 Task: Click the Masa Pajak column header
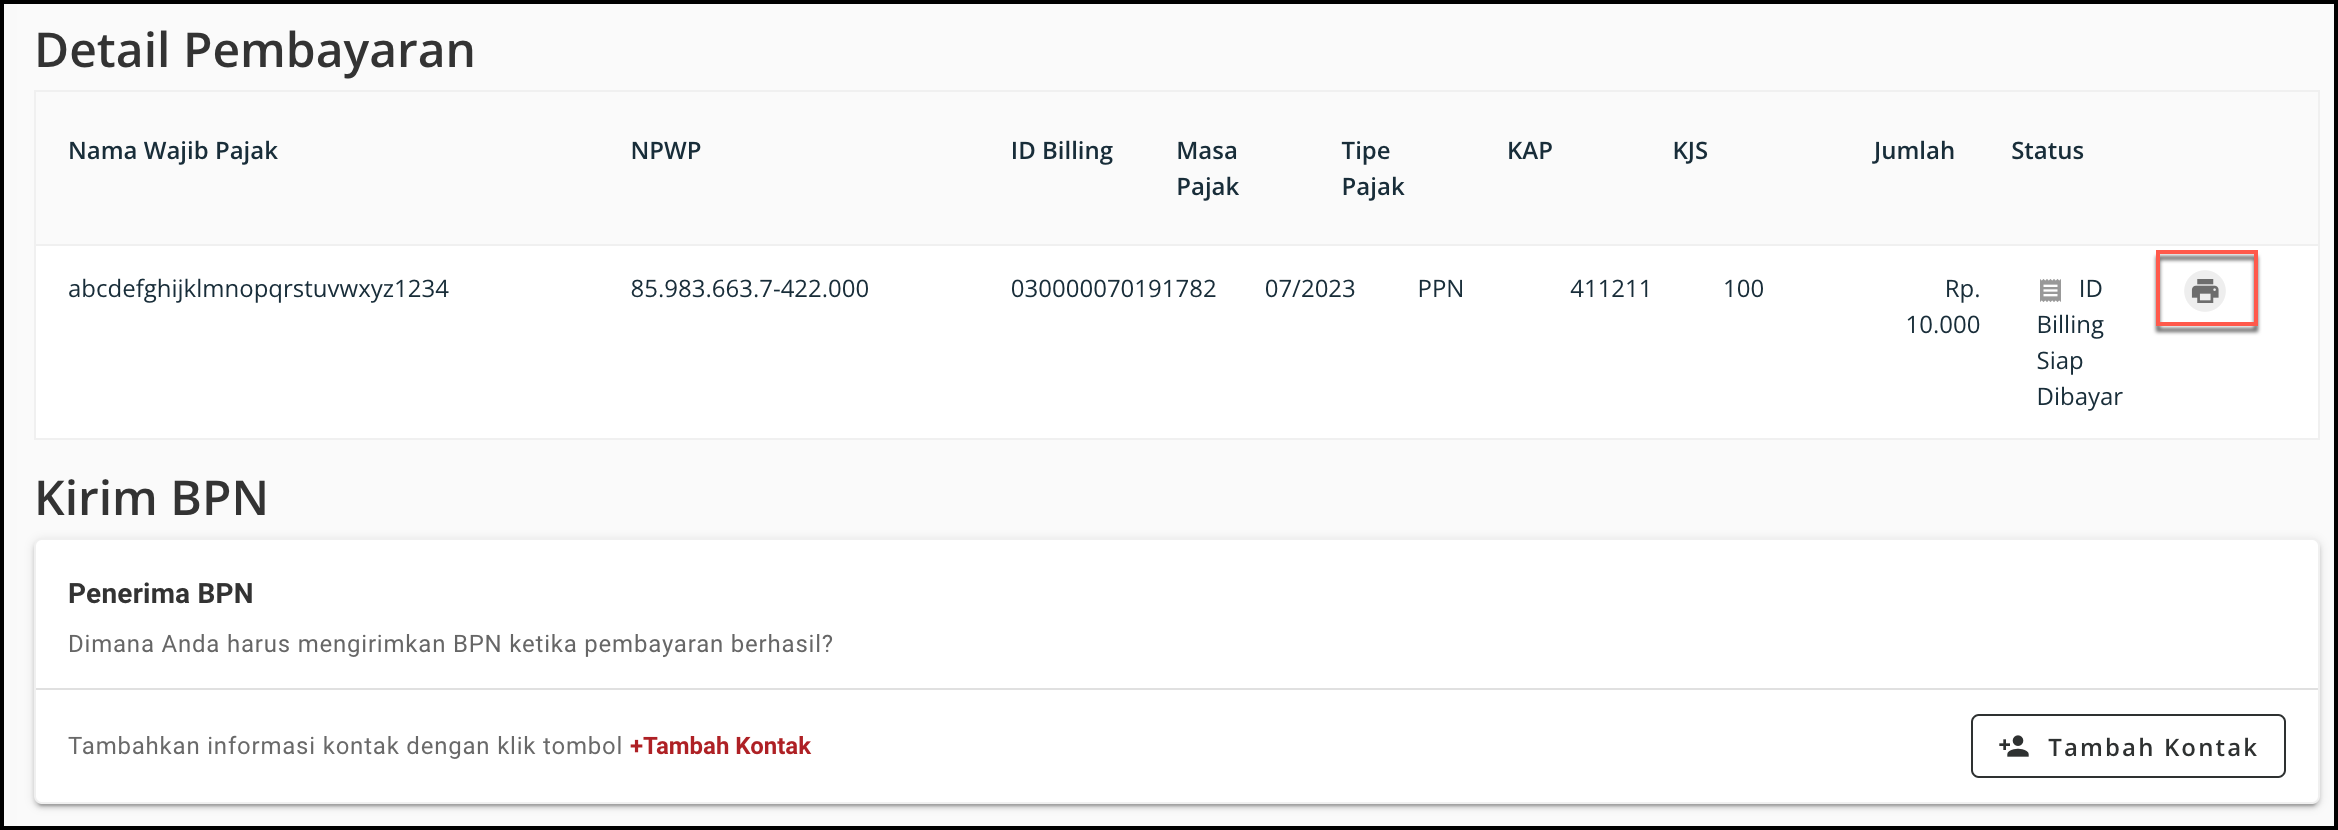point(1207,168)
